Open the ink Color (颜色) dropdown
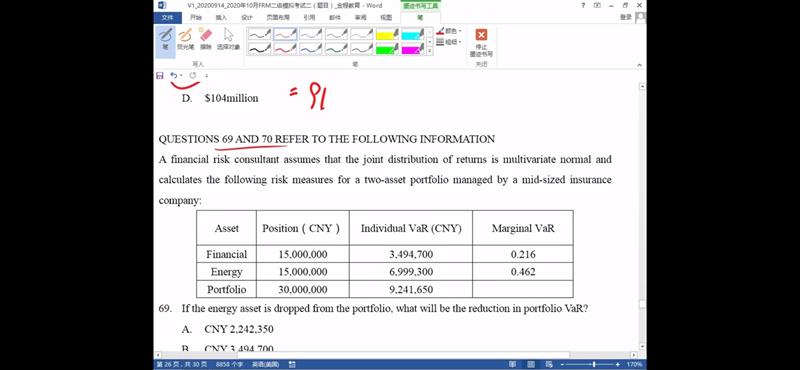800x370 pixels. pyautogui.click(x=449, y=32)
